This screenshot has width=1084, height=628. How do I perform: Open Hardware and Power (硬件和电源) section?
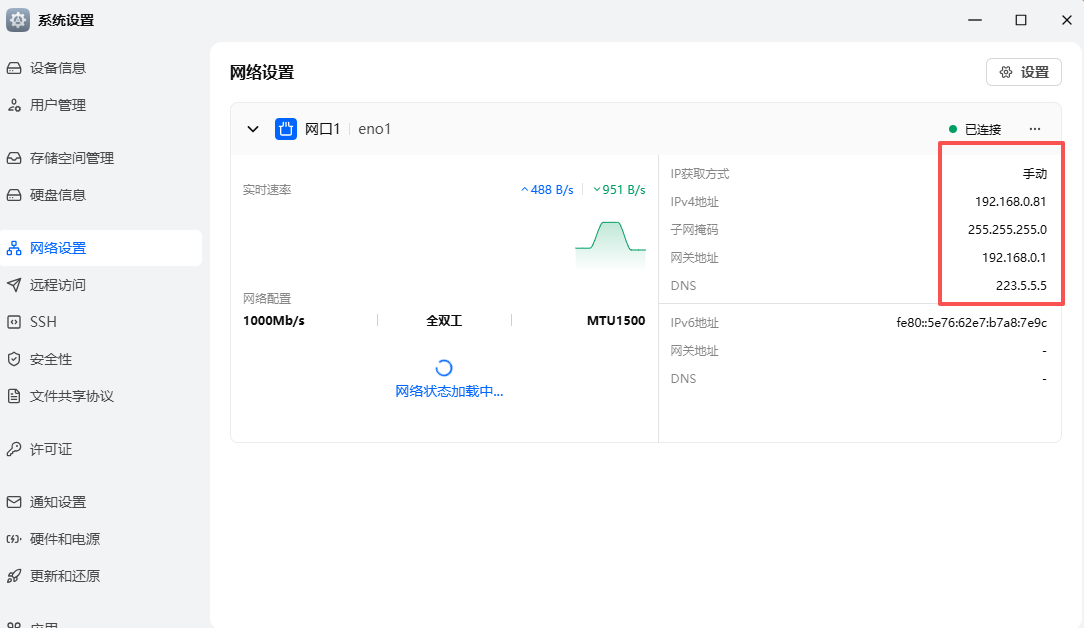(64, 539)
